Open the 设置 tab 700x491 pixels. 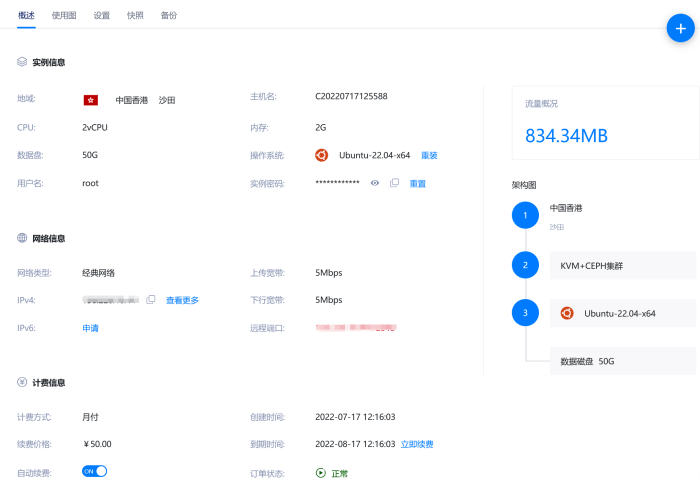coord(102,16)
